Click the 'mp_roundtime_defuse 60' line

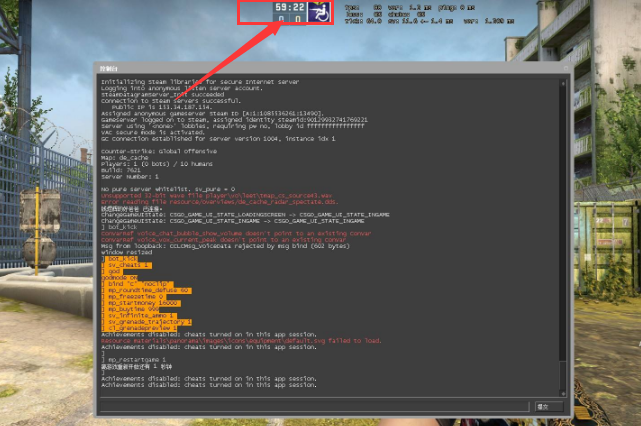[146, 290]
